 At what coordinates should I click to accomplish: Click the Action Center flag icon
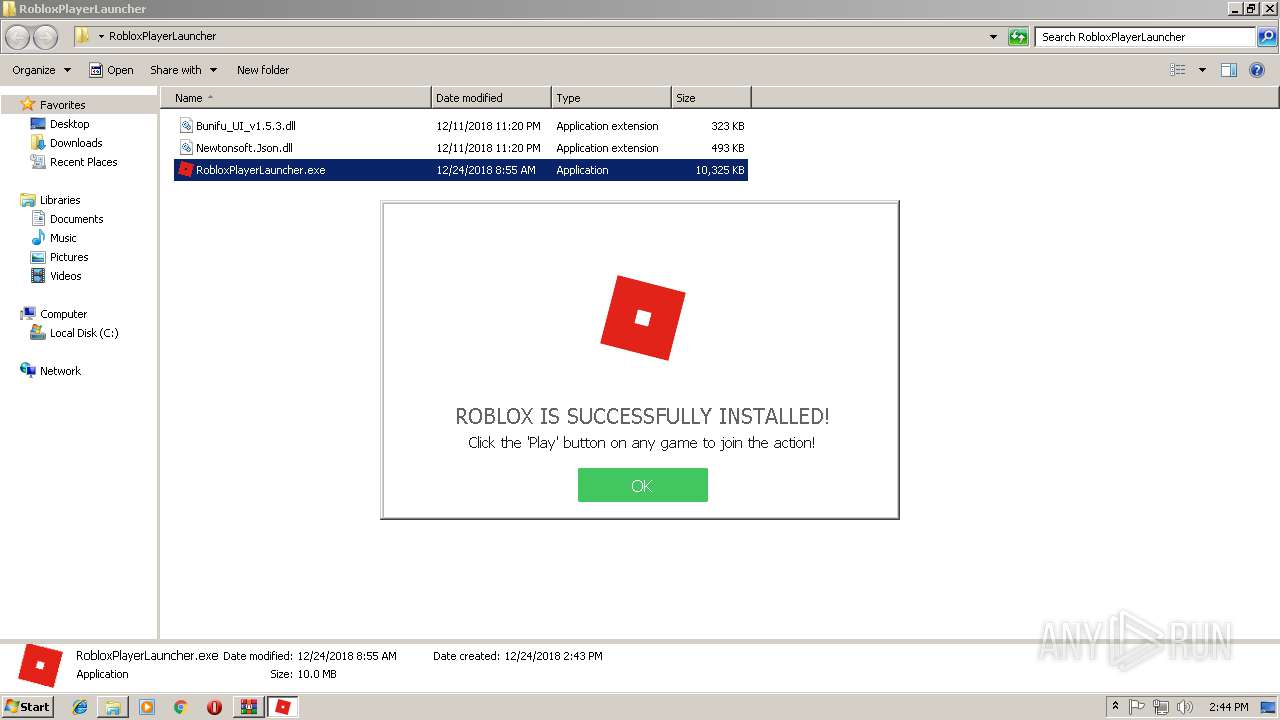coord(1137,707)
